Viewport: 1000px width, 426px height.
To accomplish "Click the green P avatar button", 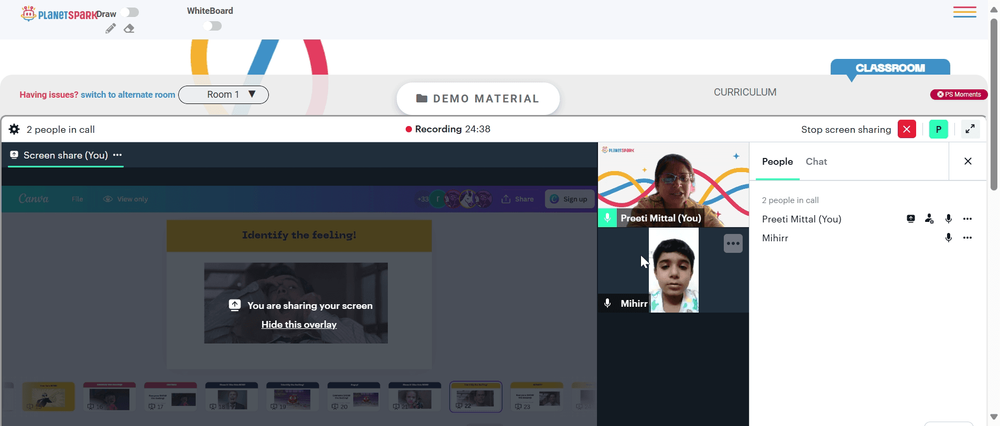I will tap(938, 129).
